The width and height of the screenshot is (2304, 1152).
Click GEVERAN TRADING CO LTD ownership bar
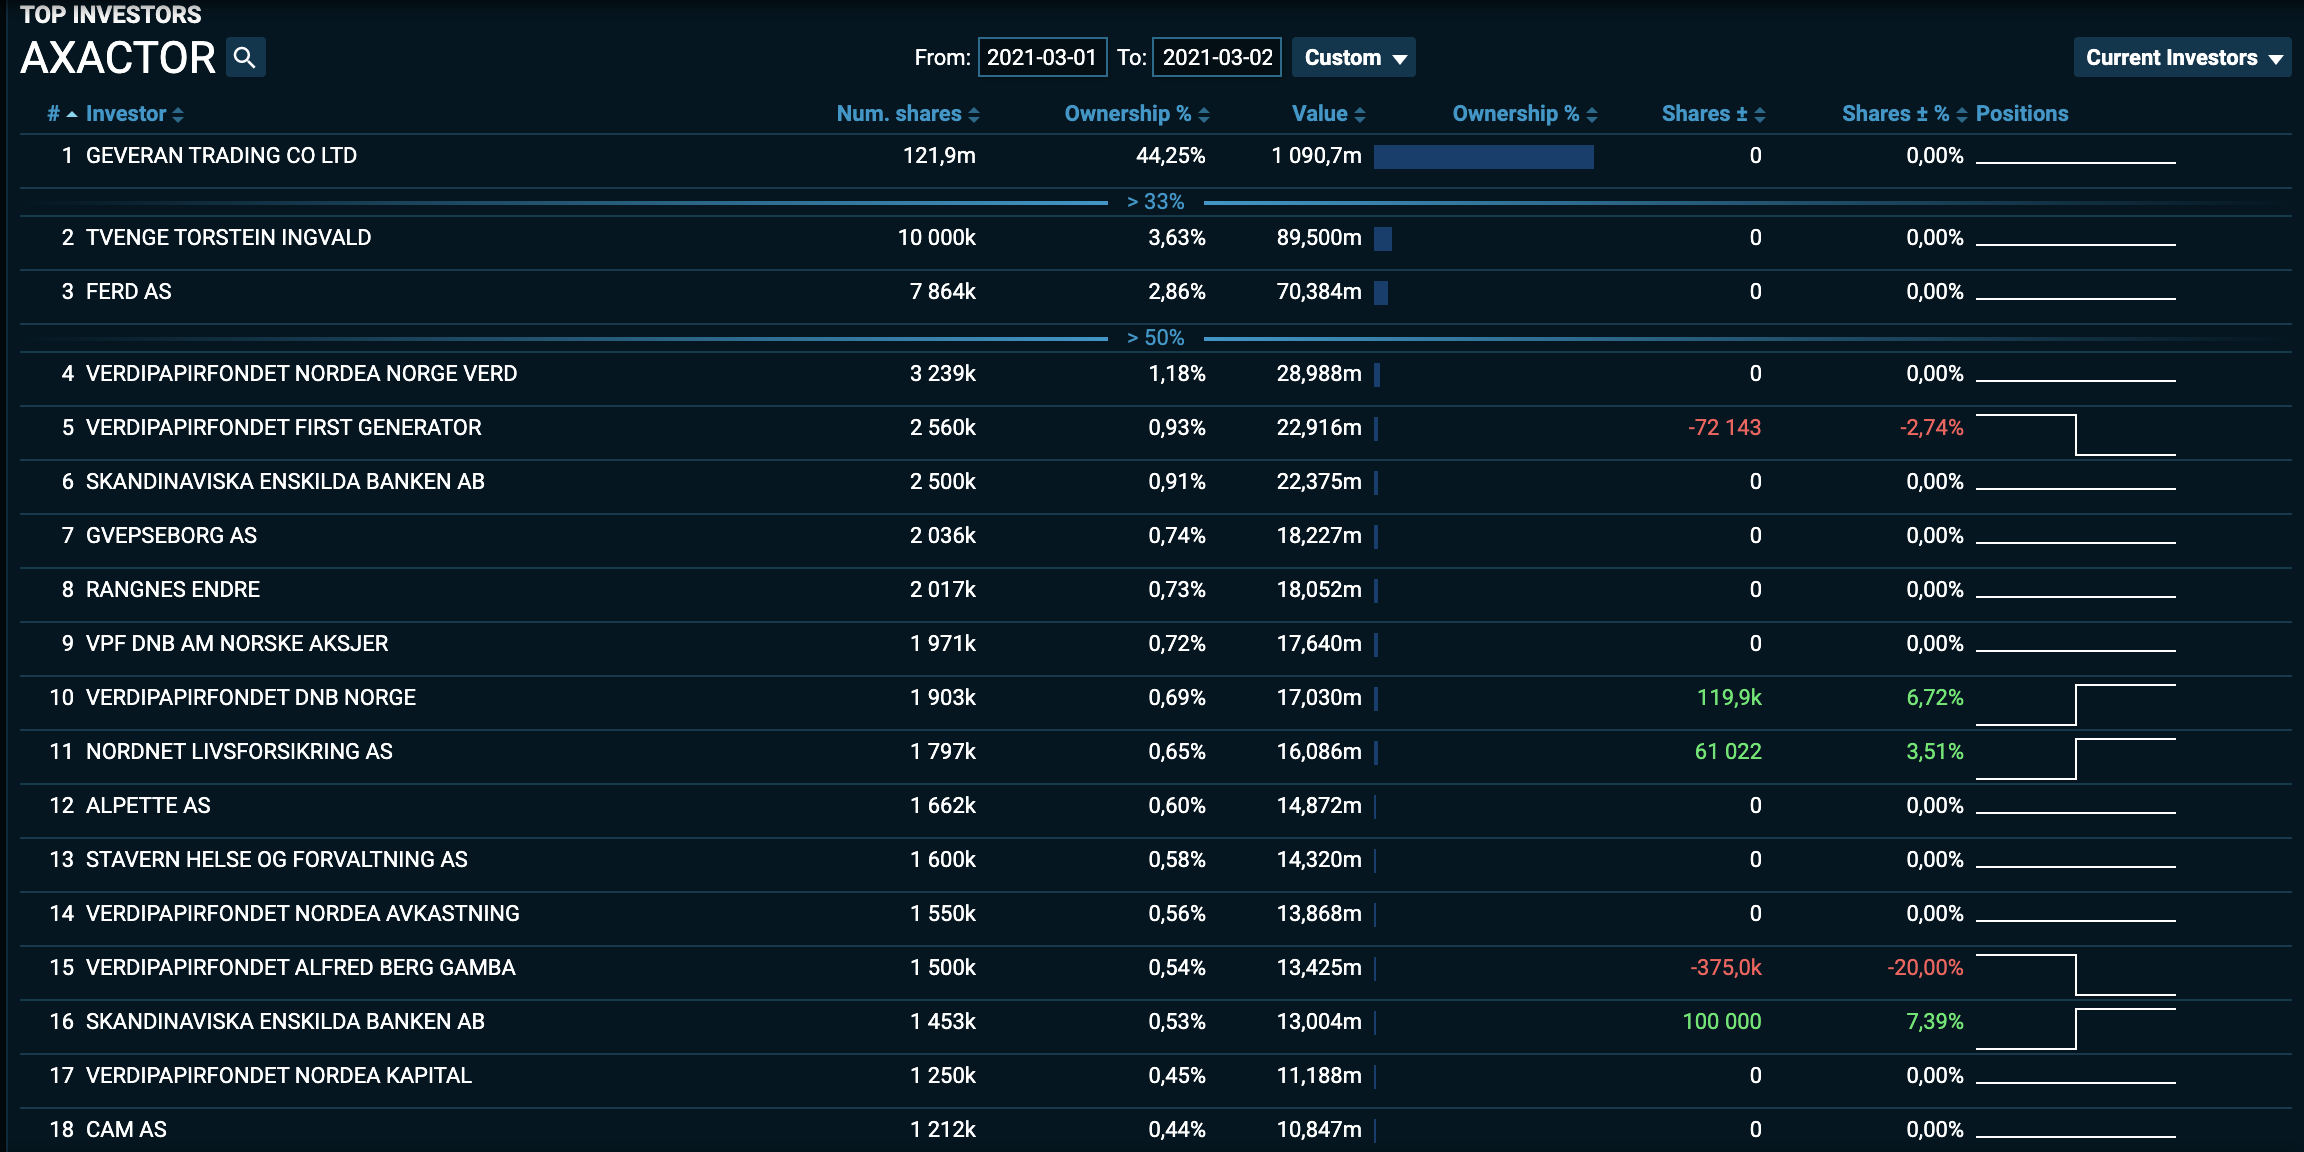tap(1484, 156)
